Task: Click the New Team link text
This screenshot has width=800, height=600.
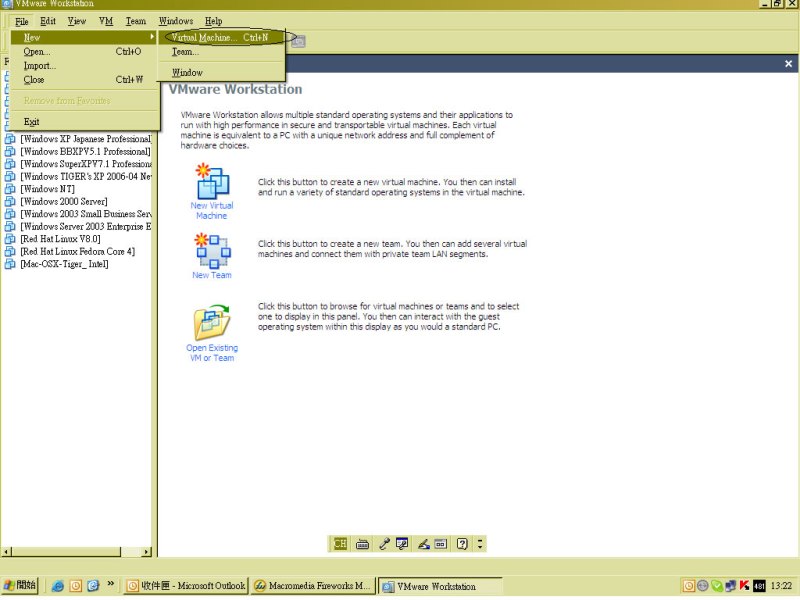Action: (x=212, y=275)
